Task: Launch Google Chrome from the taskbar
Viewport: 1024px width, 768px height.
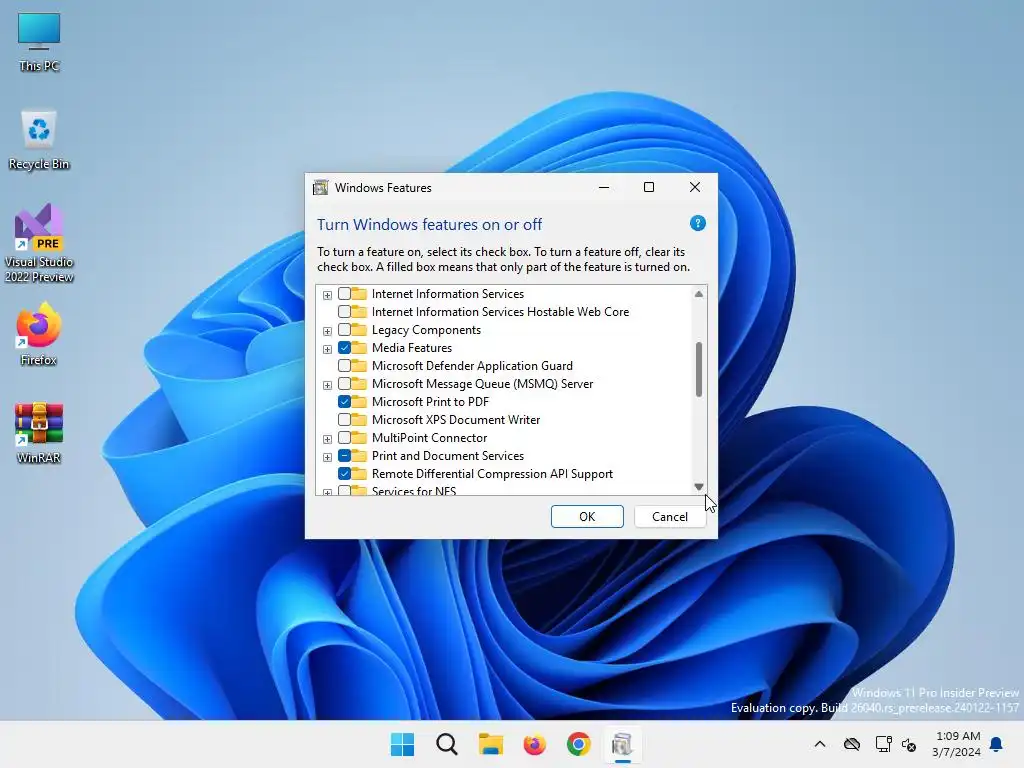Action: 578,744
